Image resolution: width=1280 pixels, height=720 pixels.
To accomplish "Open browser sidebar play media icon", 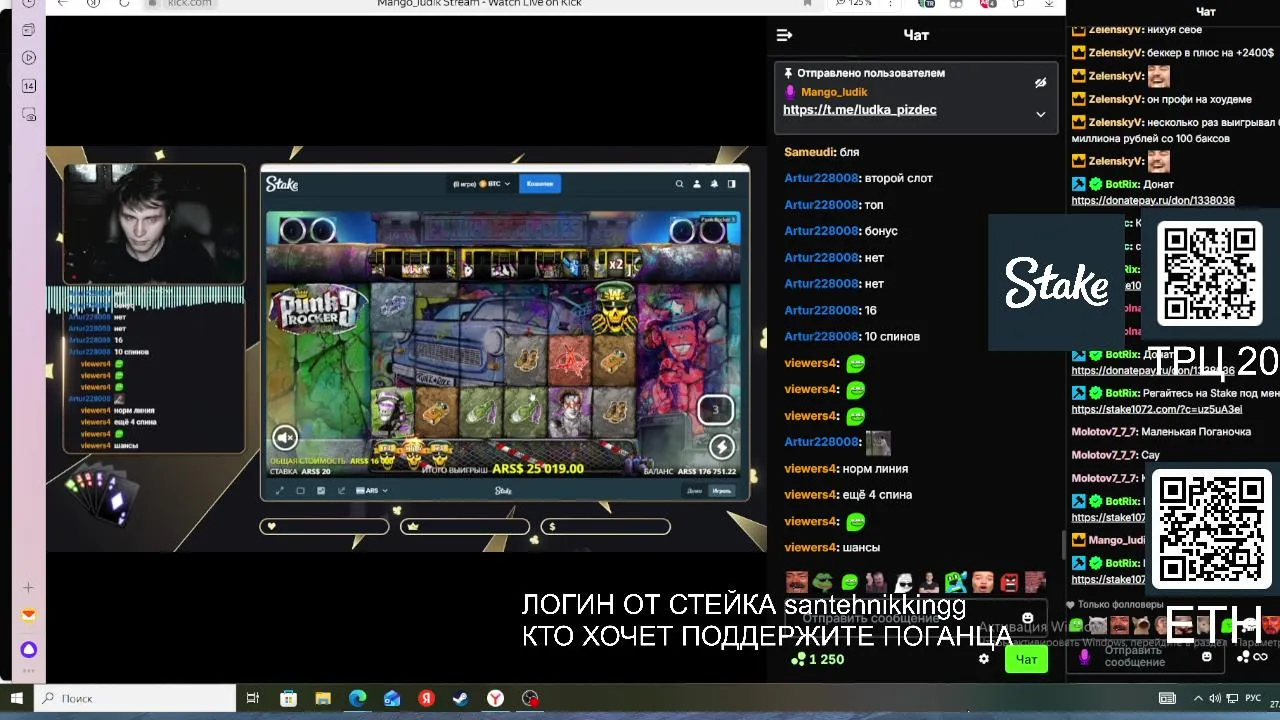I will pyautogui.click(x=29, y=58).
